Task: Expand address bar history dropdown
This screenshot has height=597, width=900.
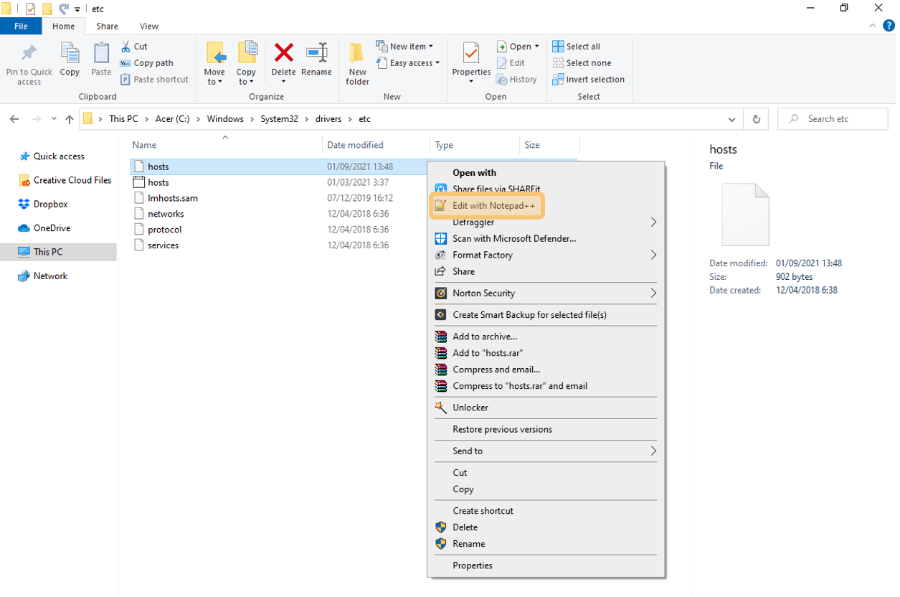Action: tap(731, 119)
